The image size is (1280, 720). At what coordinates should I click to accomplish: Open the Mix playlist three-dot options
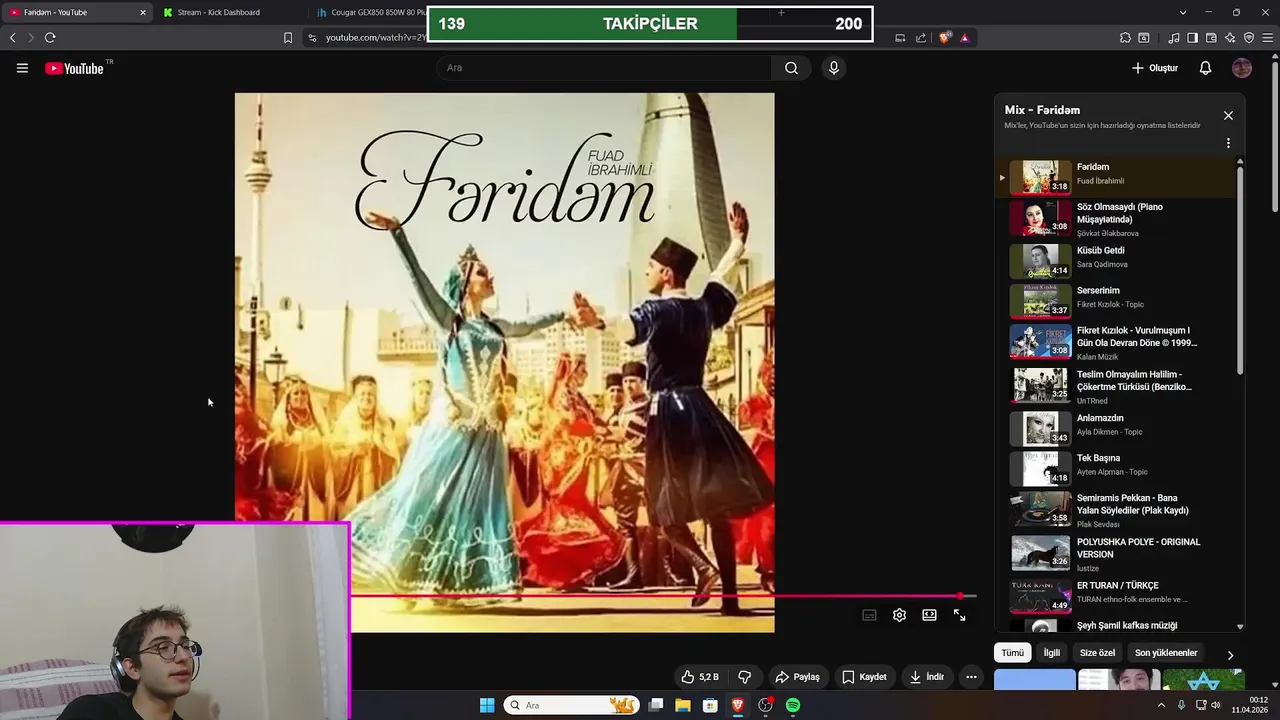click(x=1228, y=143)
